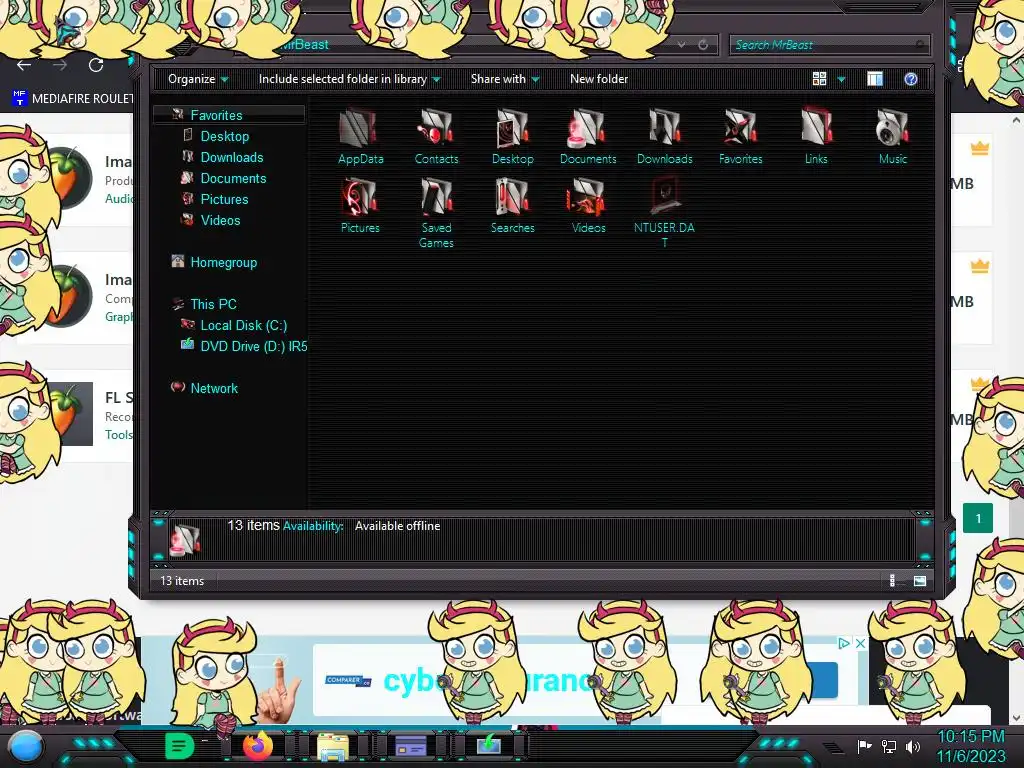Open the Links folder
The width and height of the screenshot is (1024, 768).
coord(816,136)
